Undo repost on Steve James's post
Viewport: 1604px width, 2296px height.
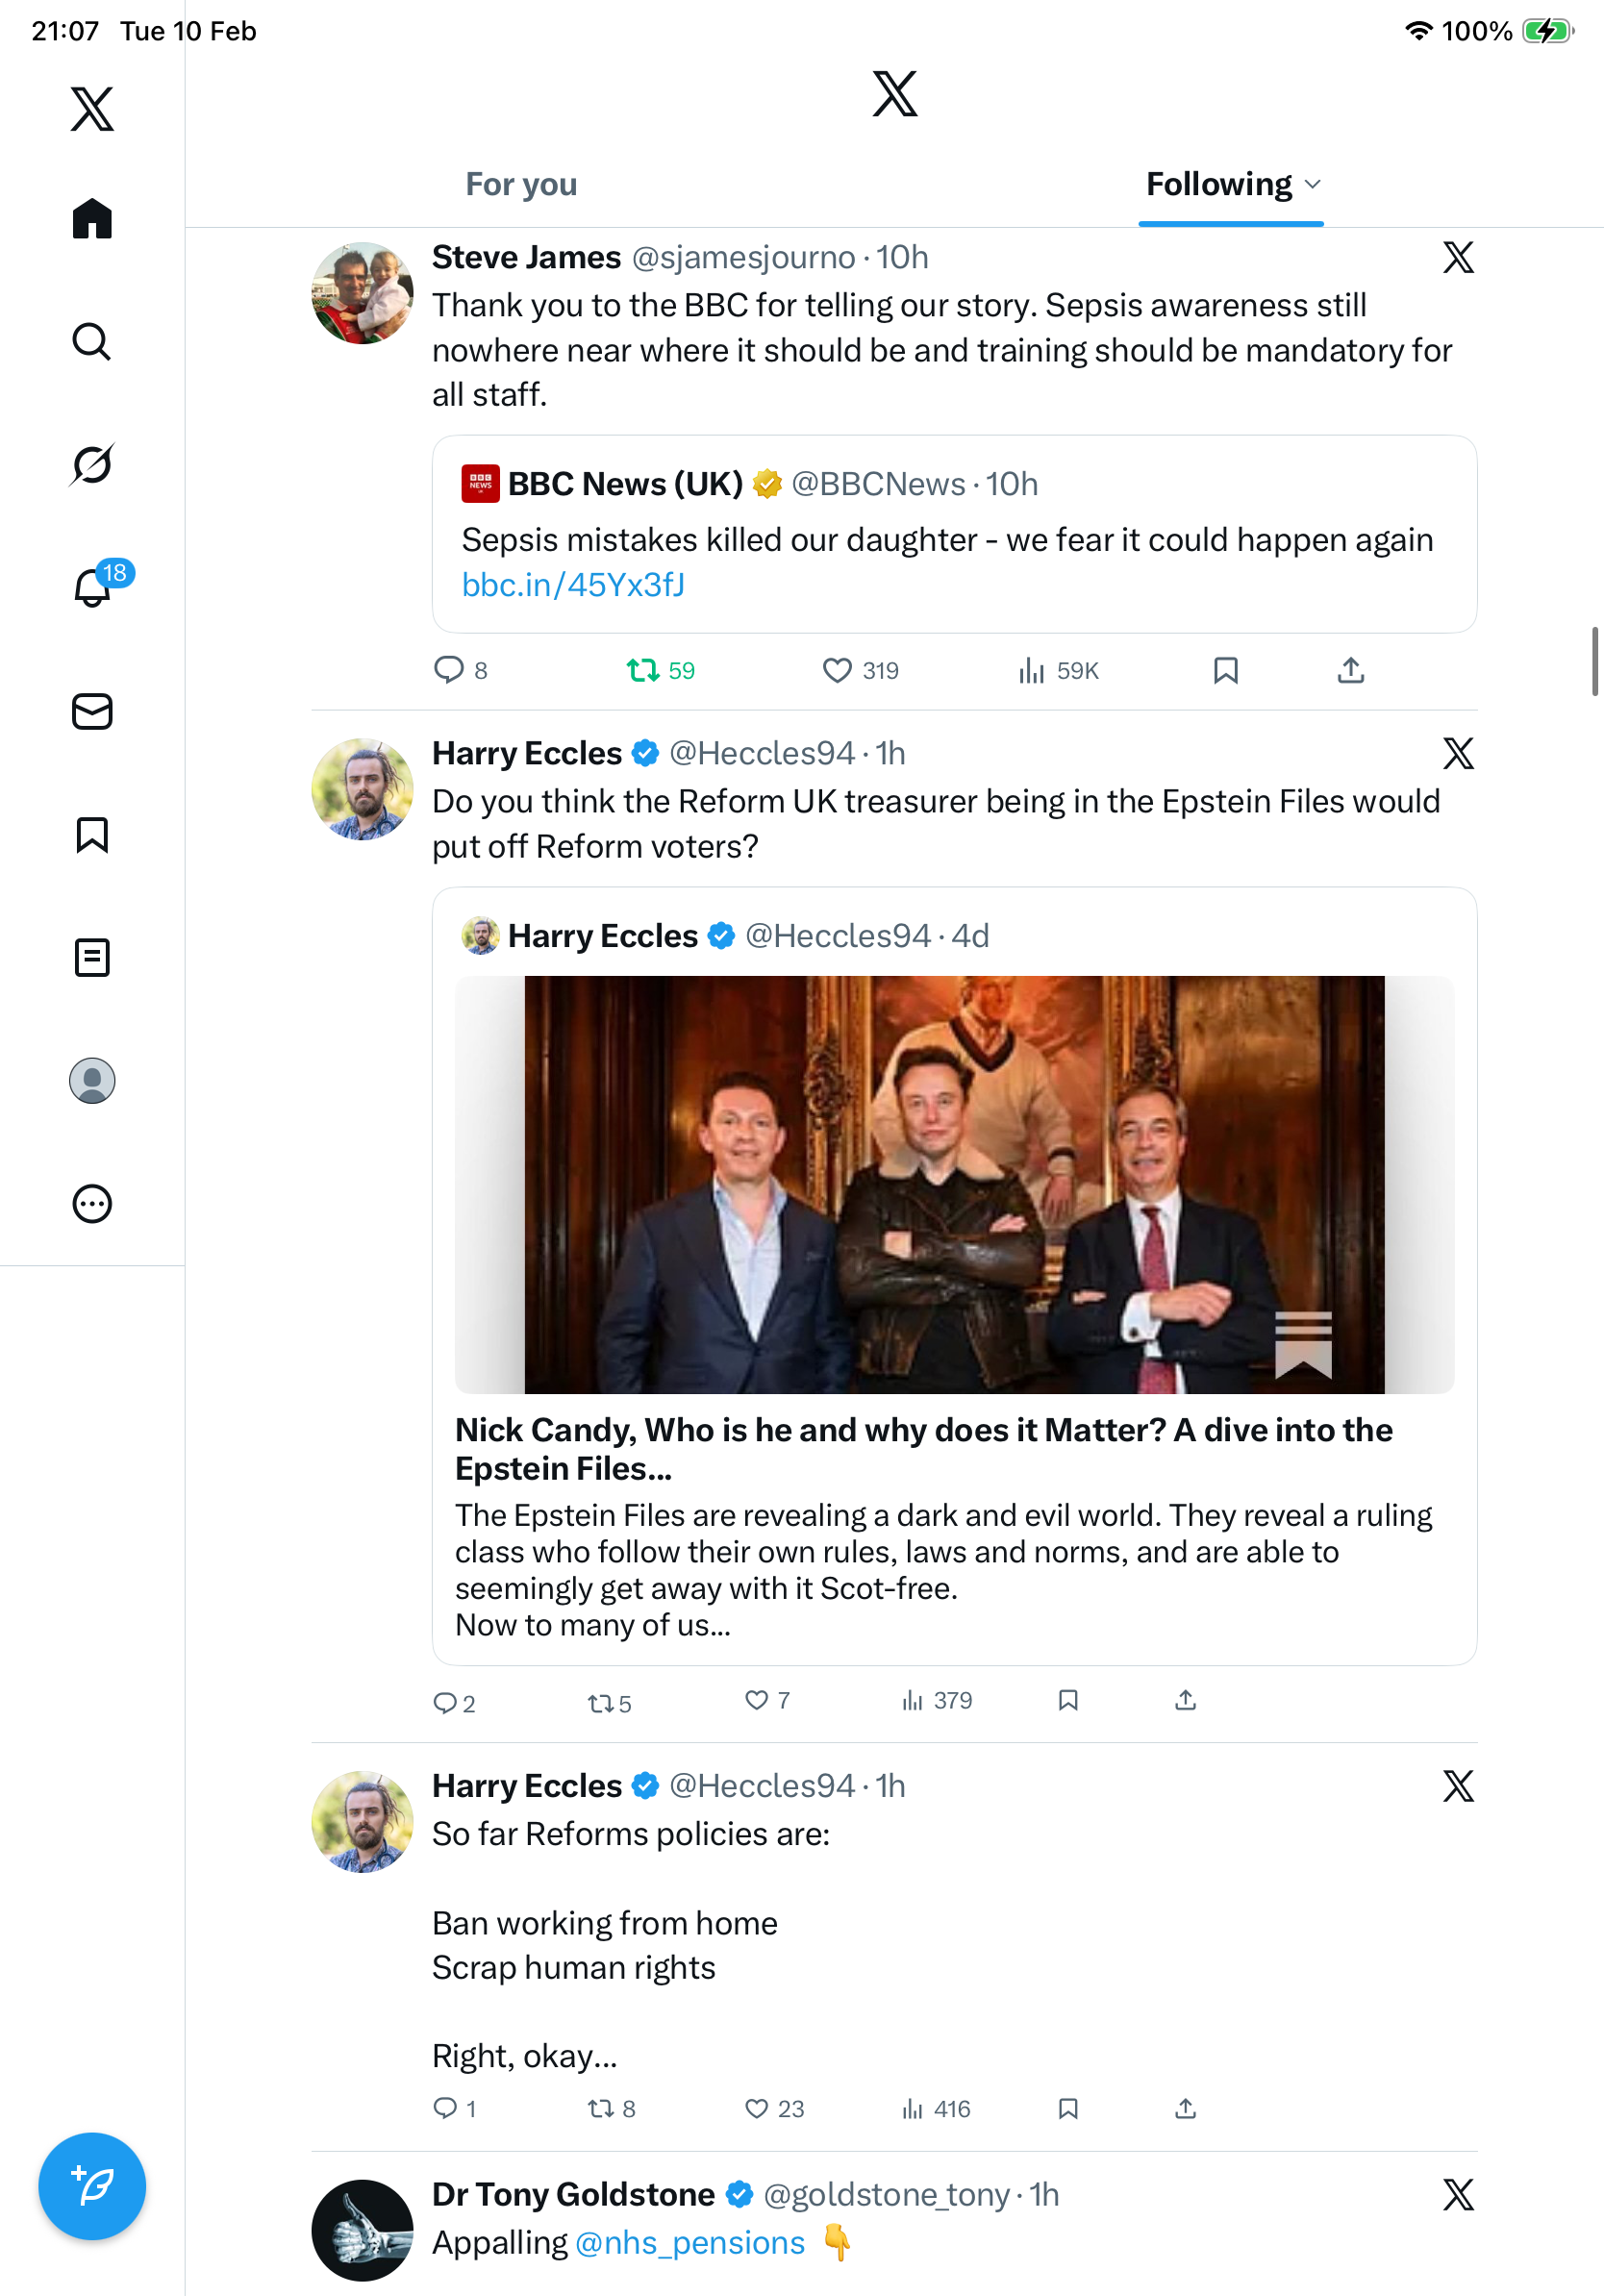(x=642, y=670)
